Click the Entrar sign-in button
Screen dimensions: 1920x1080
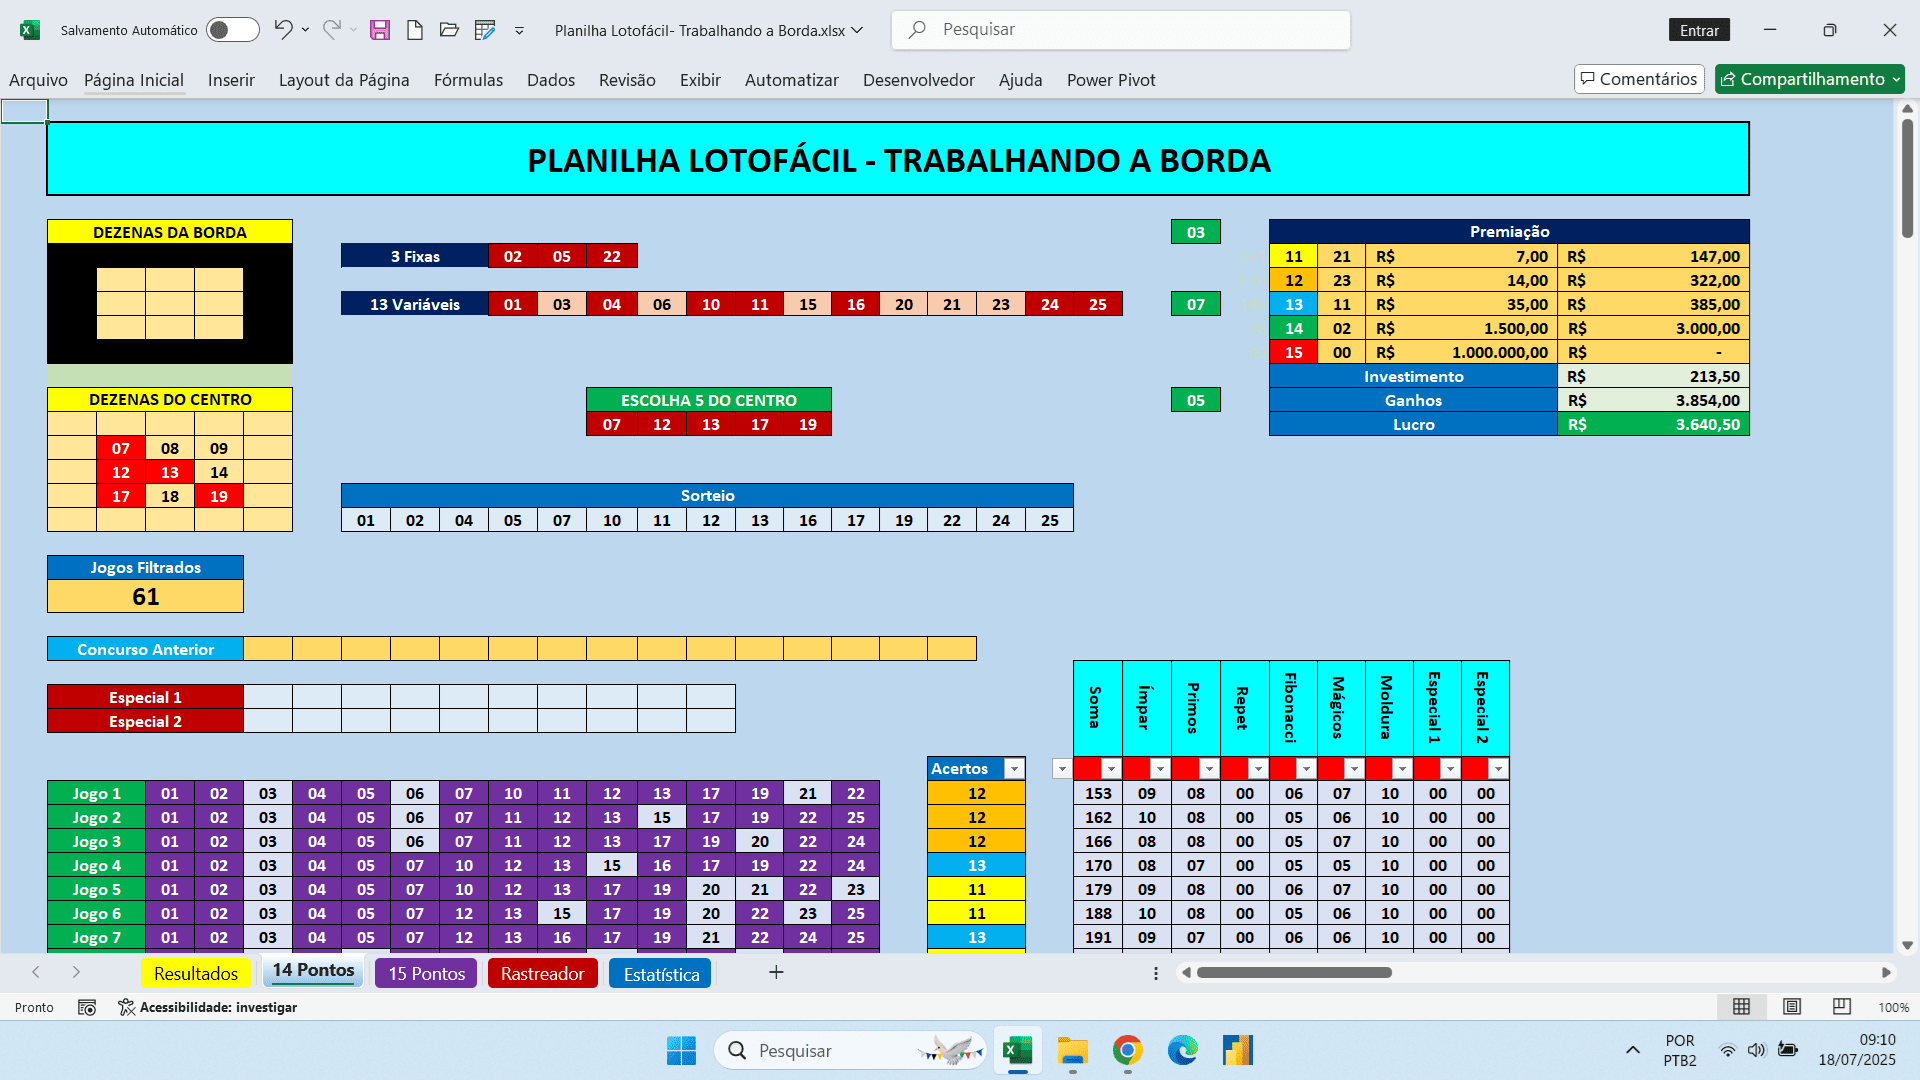pyautogui.click(x=1698, y=30)
